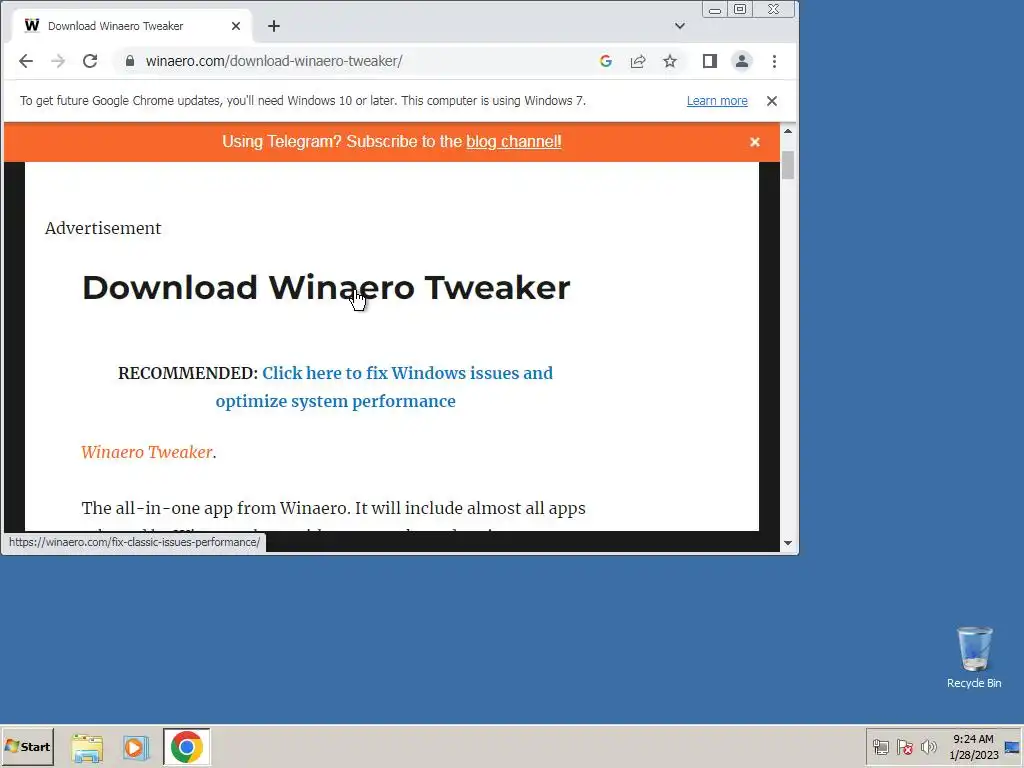This screenshot has height=768, width=1024.
Task: Click the greyed forward navigation arrow
Action: click(x=58, y=61)
